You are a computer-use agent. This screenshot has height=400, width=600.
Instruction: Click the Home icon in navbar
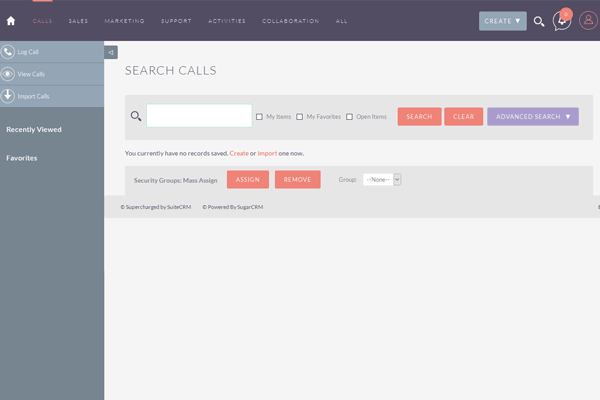point(11,20)
